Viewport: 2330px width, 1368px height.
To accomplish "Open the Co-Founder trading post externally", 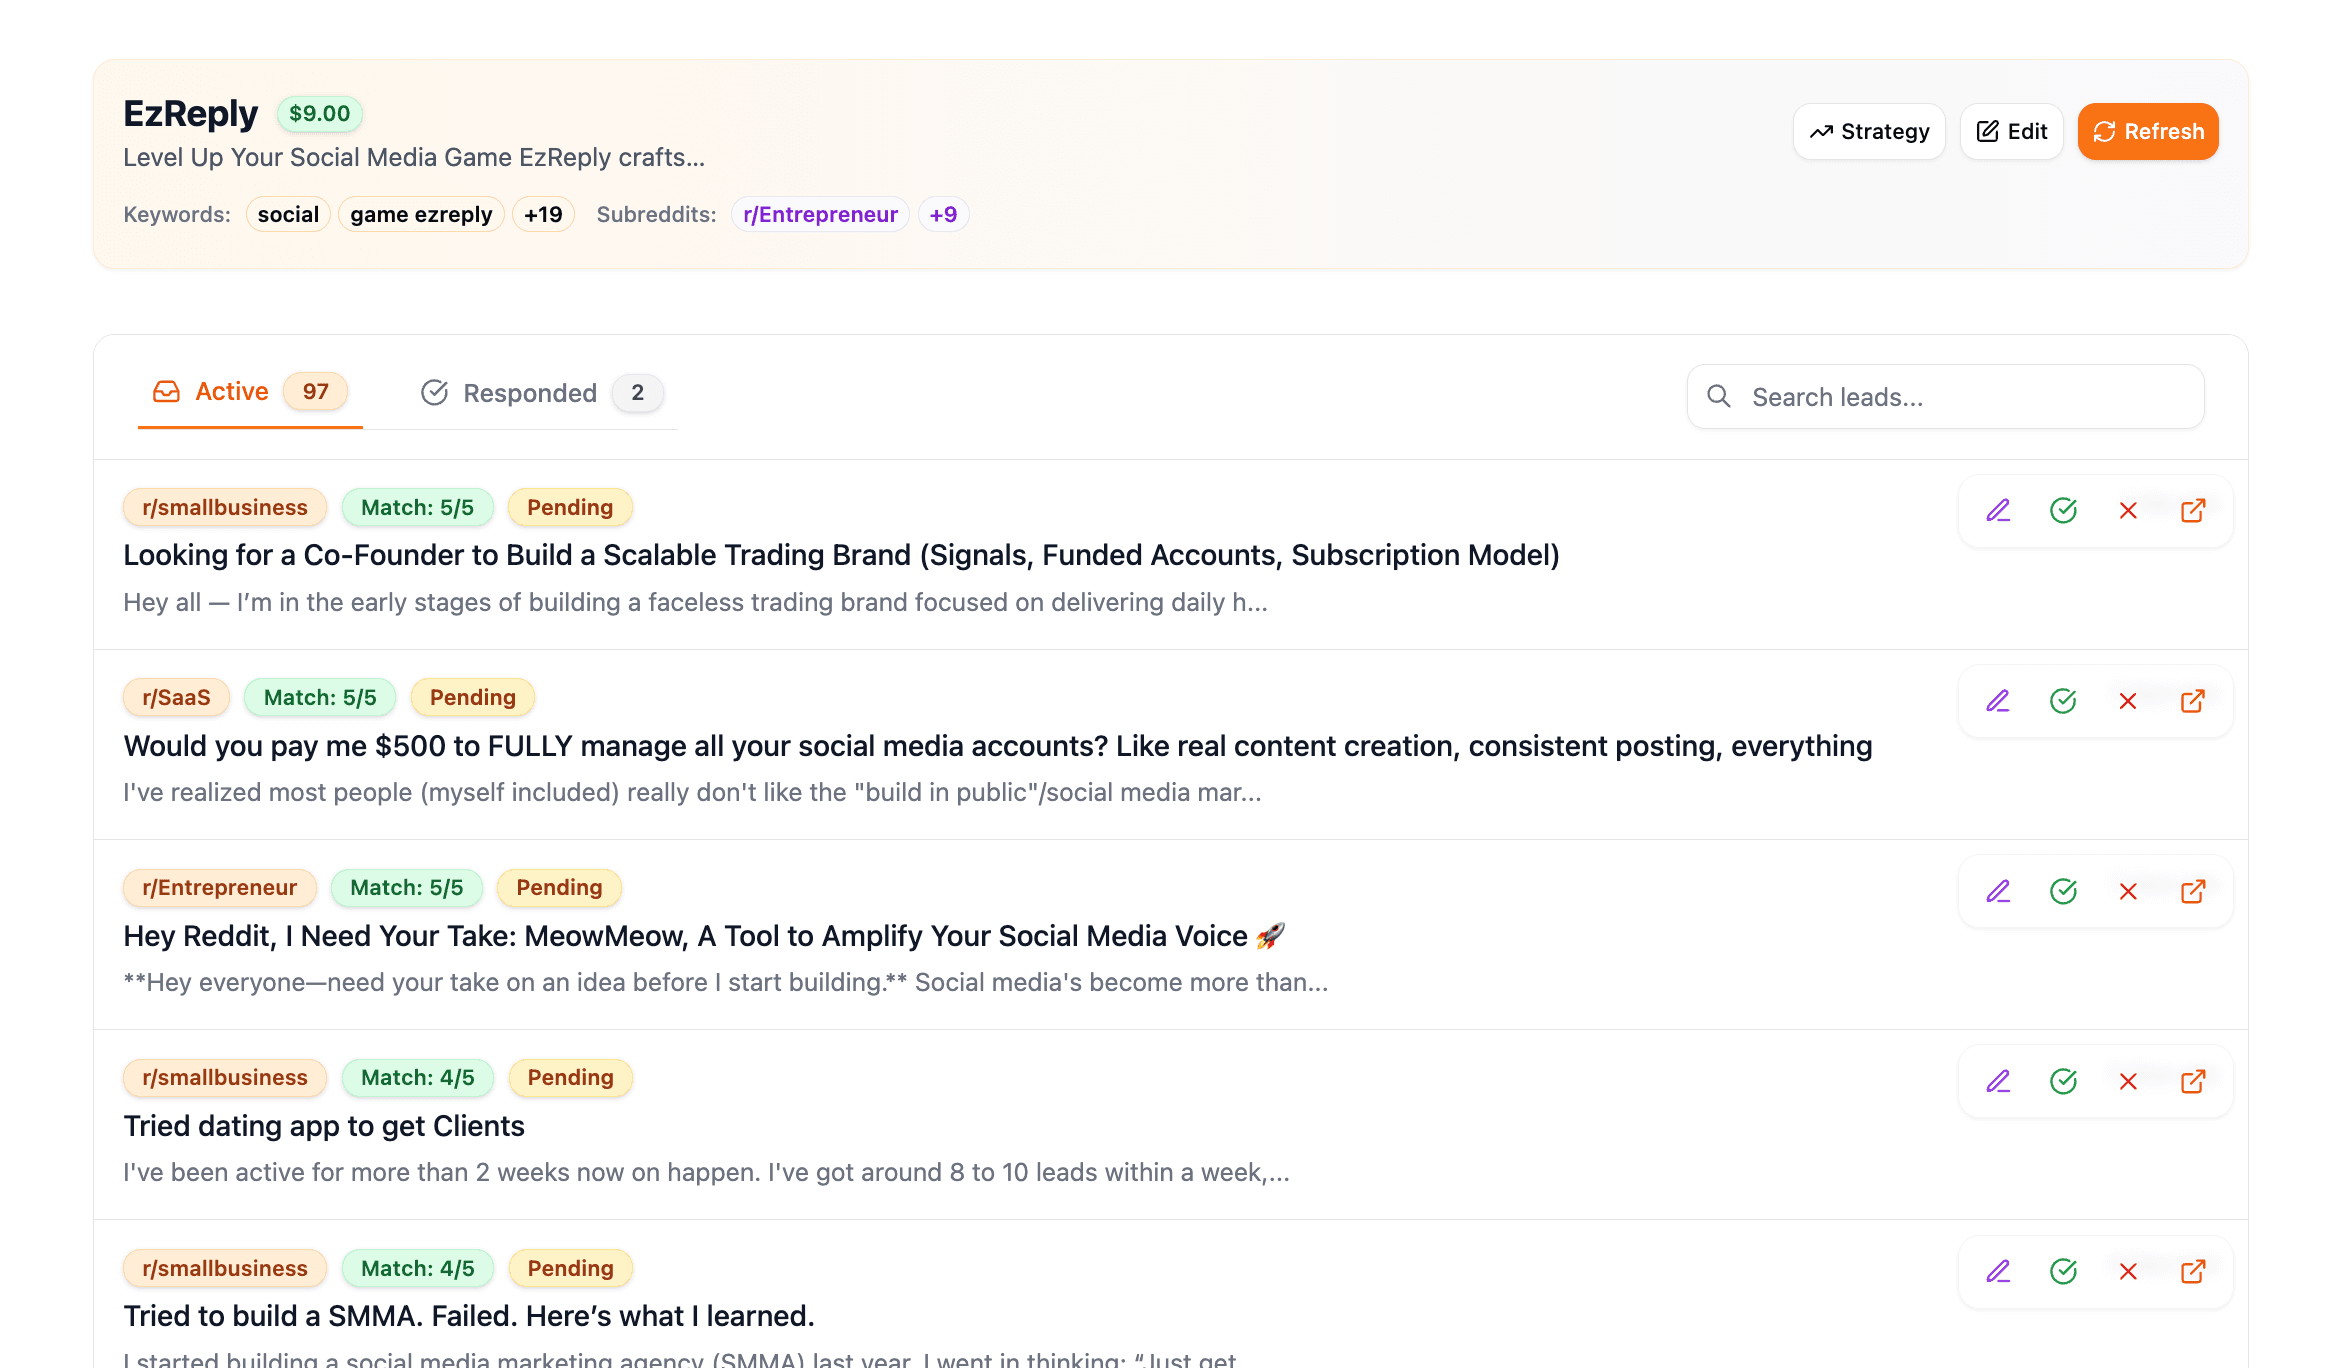I will point(2194,510).
